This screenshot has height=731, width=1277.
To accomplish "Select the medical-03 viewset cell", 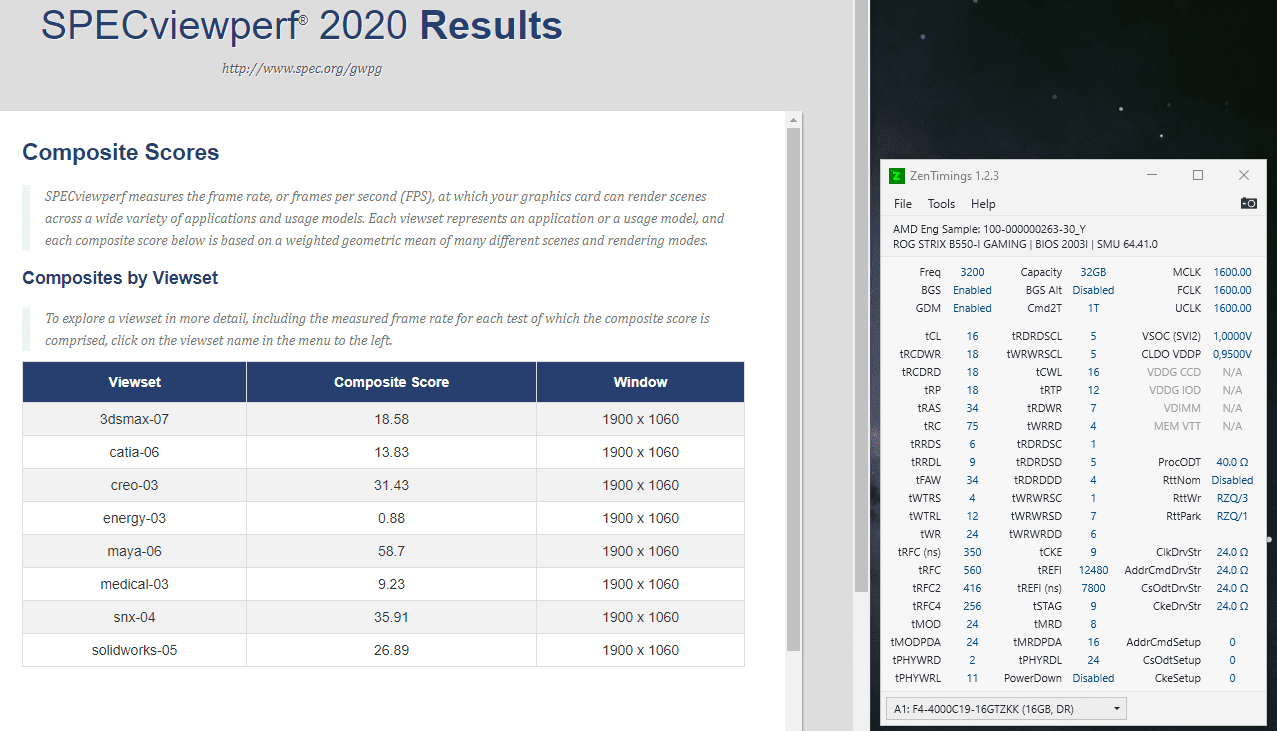I will pos(135,584).
